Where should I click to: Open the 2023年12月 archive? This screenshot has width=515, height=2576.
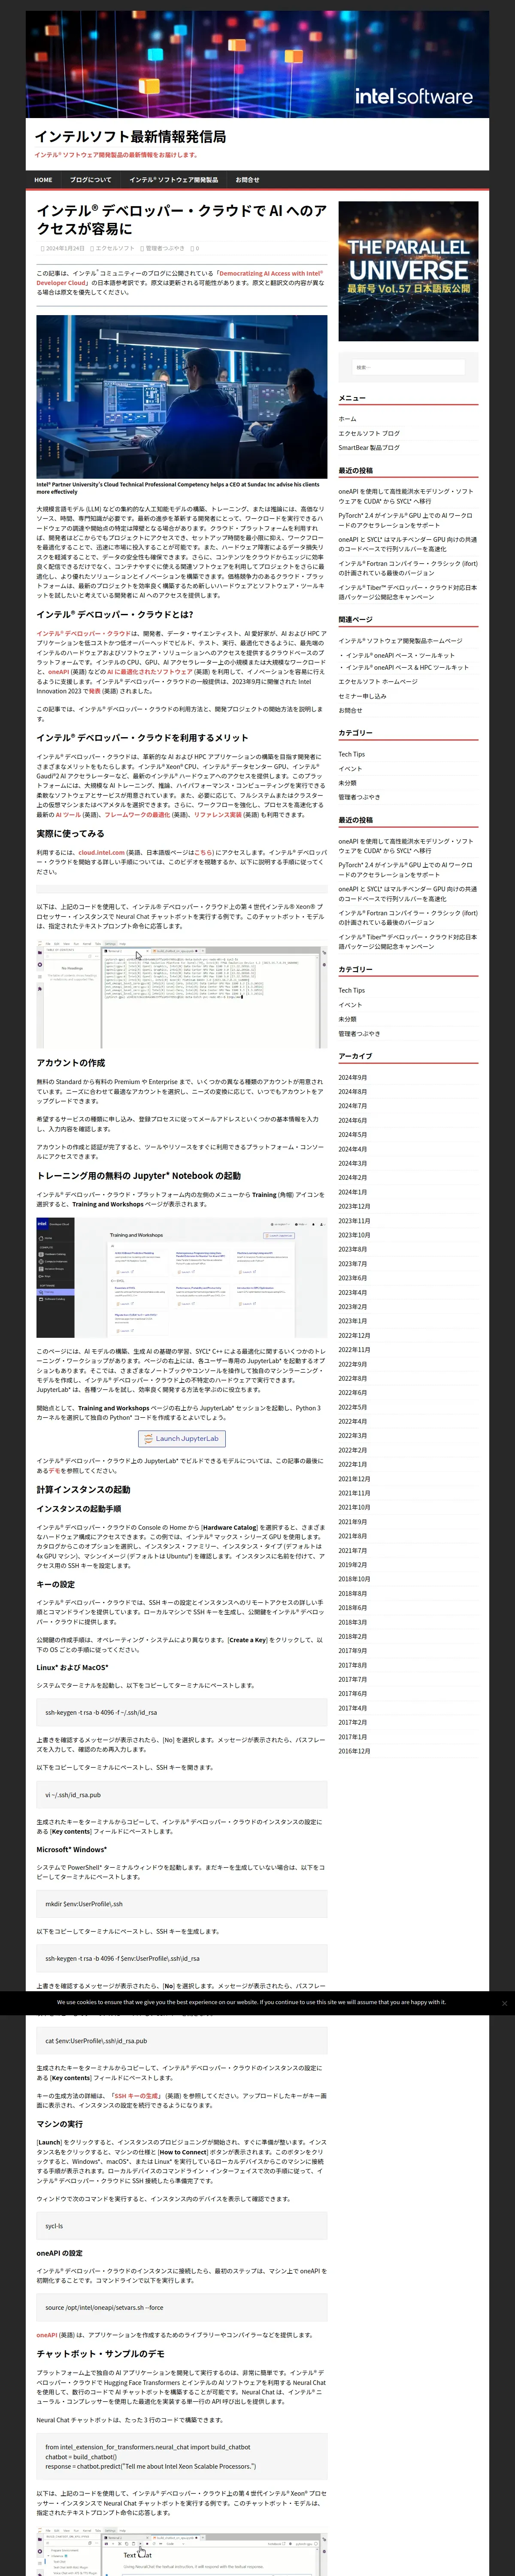pyautogui.click(x=354, y=1206)
